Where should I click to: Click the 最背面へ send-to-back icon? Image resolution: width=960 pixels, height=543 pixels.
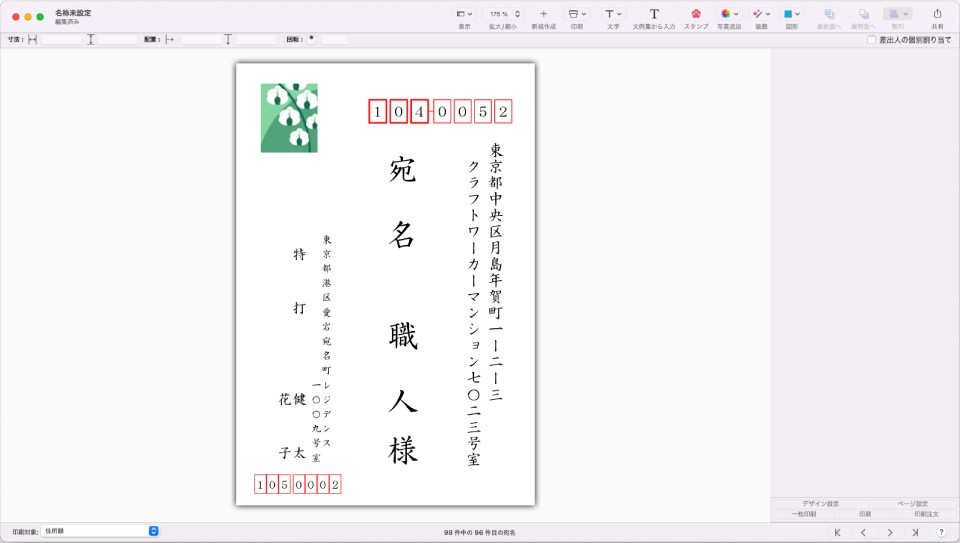[x=863, y=13]
